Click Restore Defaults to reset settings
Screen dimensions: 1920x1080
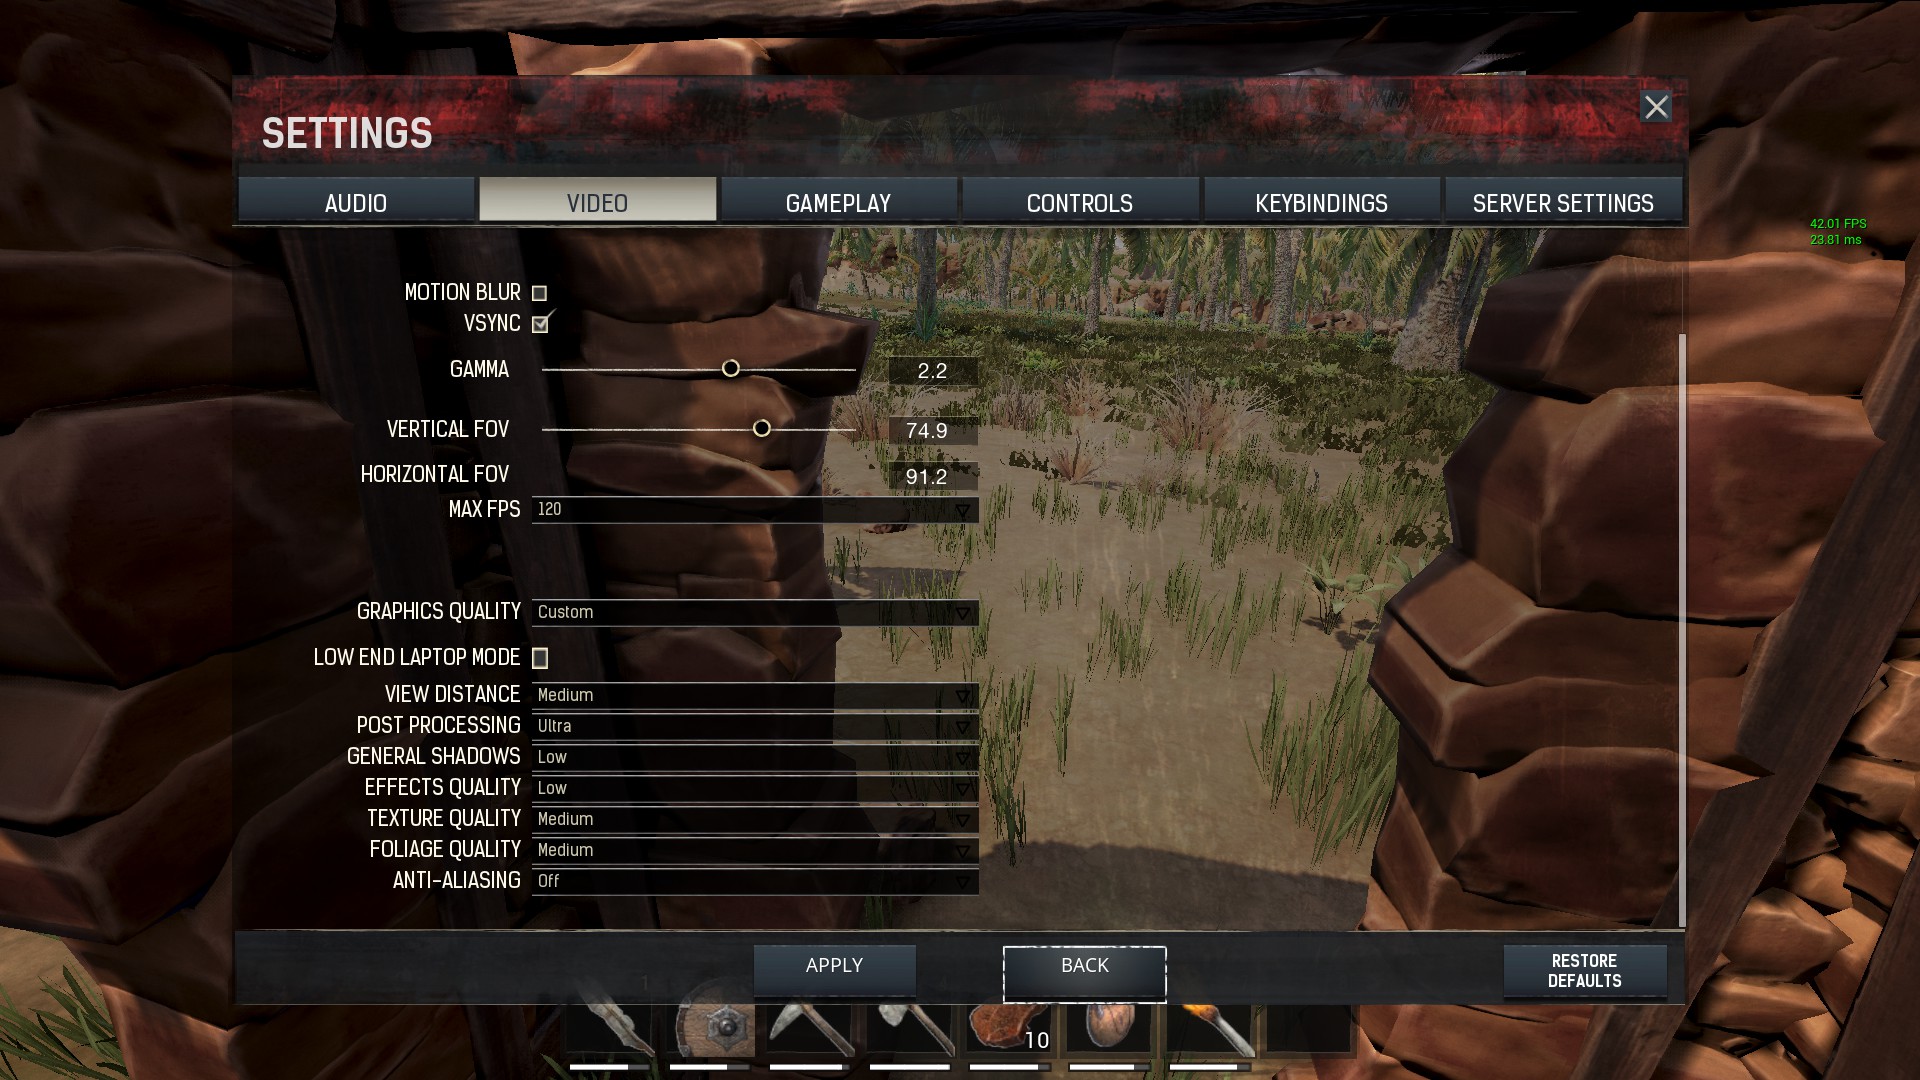[x=1584, y=971]
